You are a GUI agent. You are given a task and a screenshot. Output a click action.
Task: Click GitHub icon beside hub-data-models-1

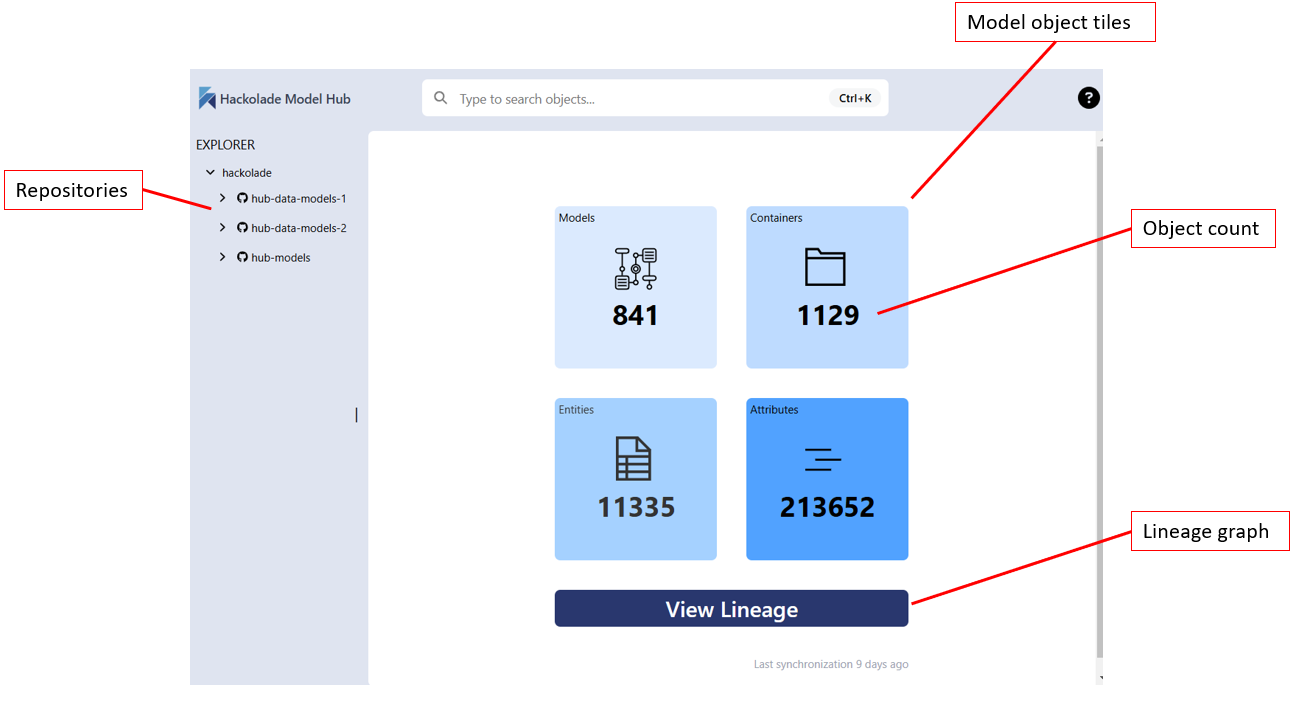pos(242,199)
